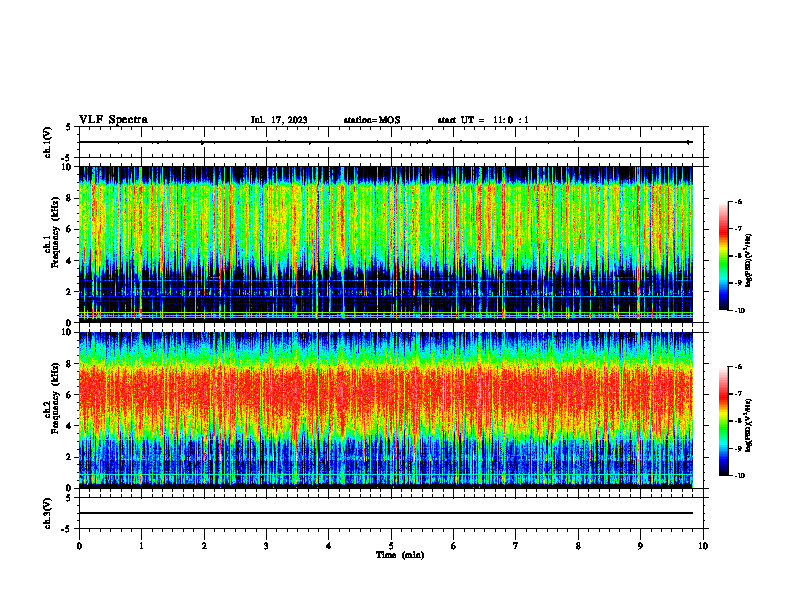Click the "Time (min)" x-axis label
792x612 pixels.
click(400, 555)
